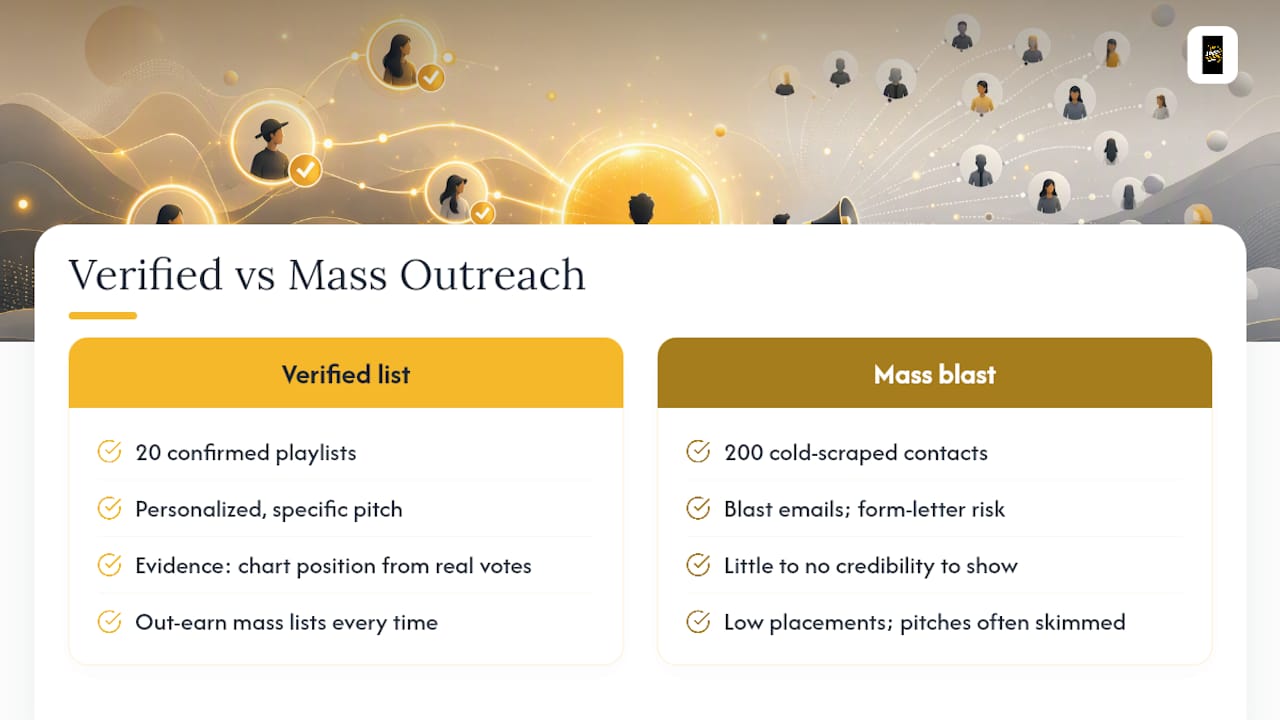Select the Verified list header

[346, 373]
